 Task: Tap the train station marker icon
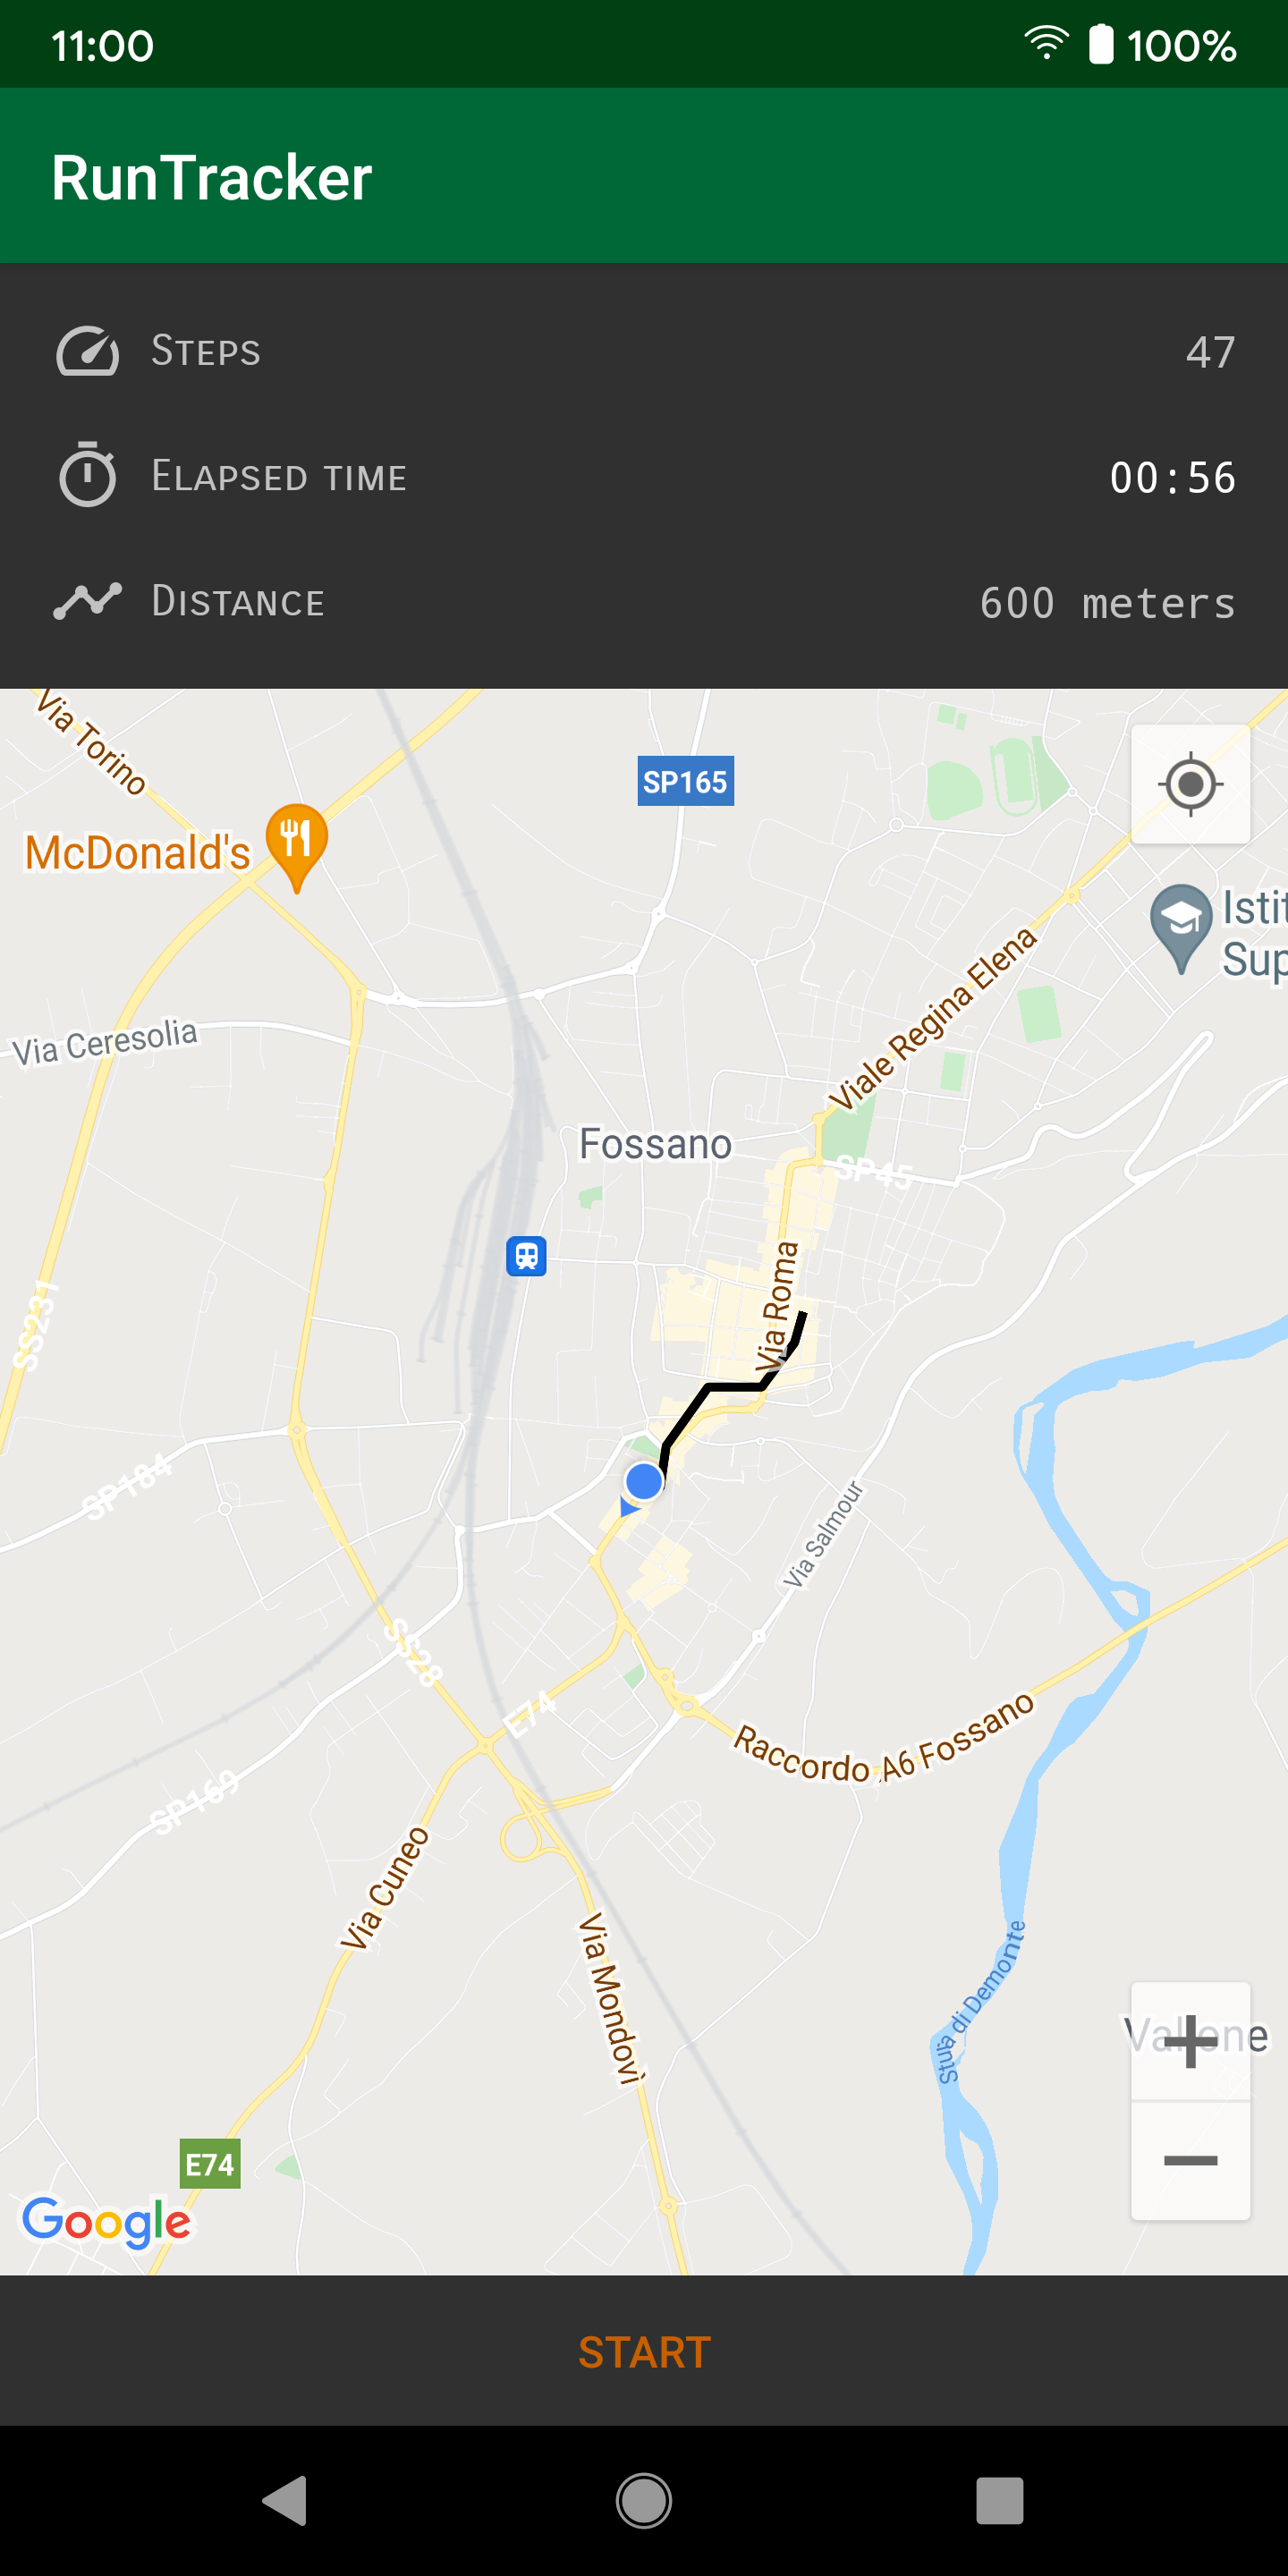[x=526, y=1256]
